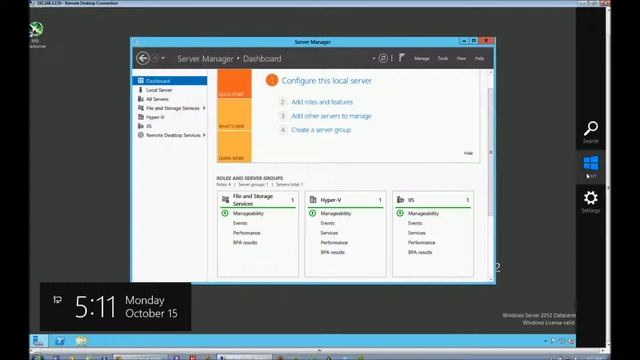Click the Server Manager vertical scrollbar thumb

(x=491, y=151)
